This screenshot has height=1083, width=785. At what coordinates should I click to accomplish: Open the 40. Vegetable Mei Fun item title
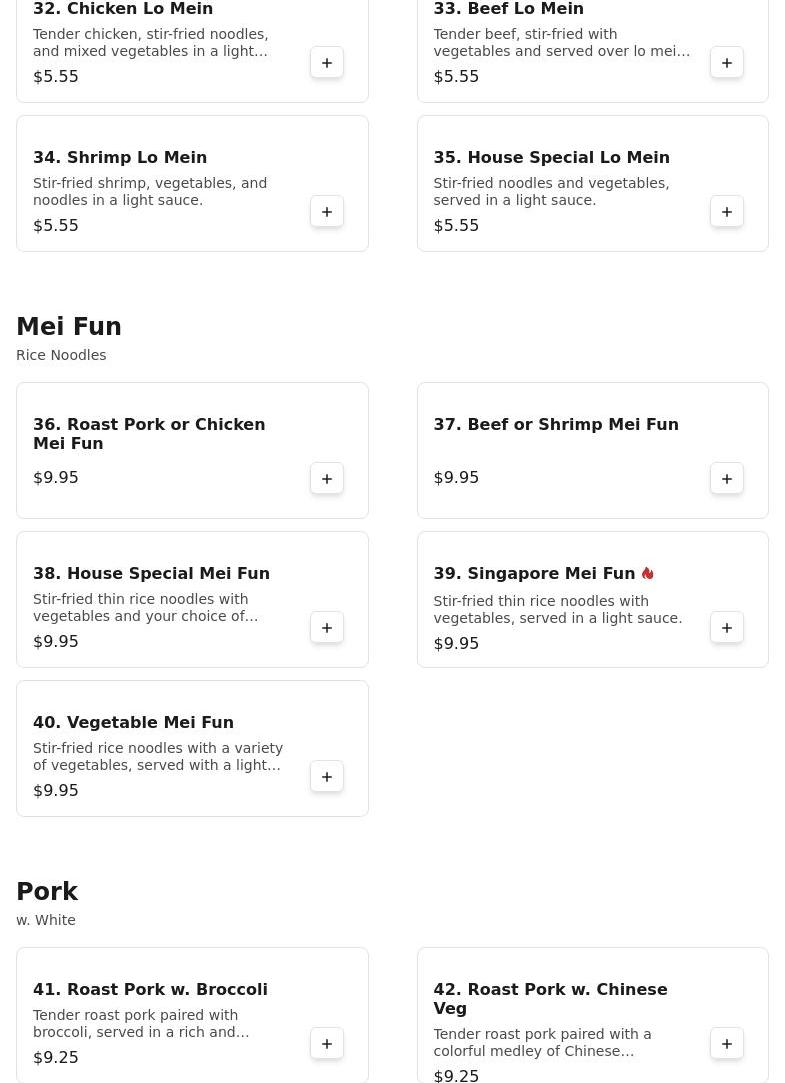pos(133,723)
